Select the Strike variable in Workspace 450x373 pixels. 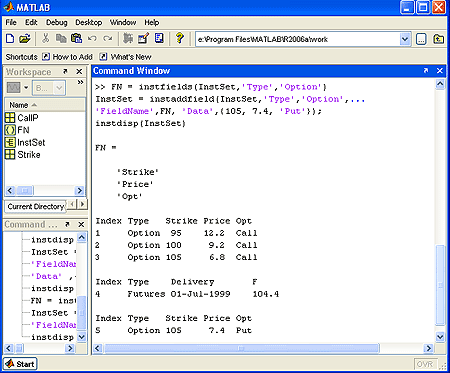point(23,155)
